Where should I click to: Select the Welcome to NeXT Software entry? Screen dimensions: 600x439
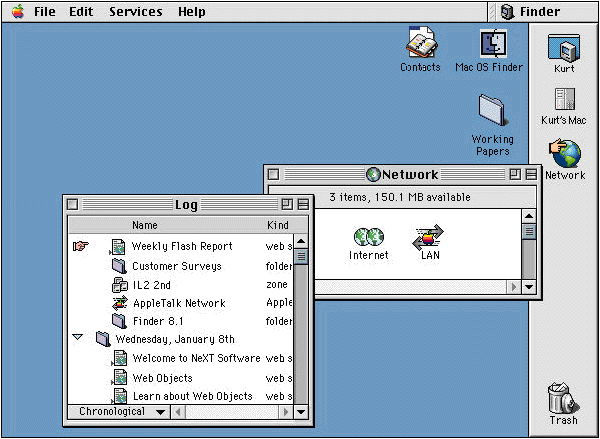pyautogui.click(x=196, y=359)
